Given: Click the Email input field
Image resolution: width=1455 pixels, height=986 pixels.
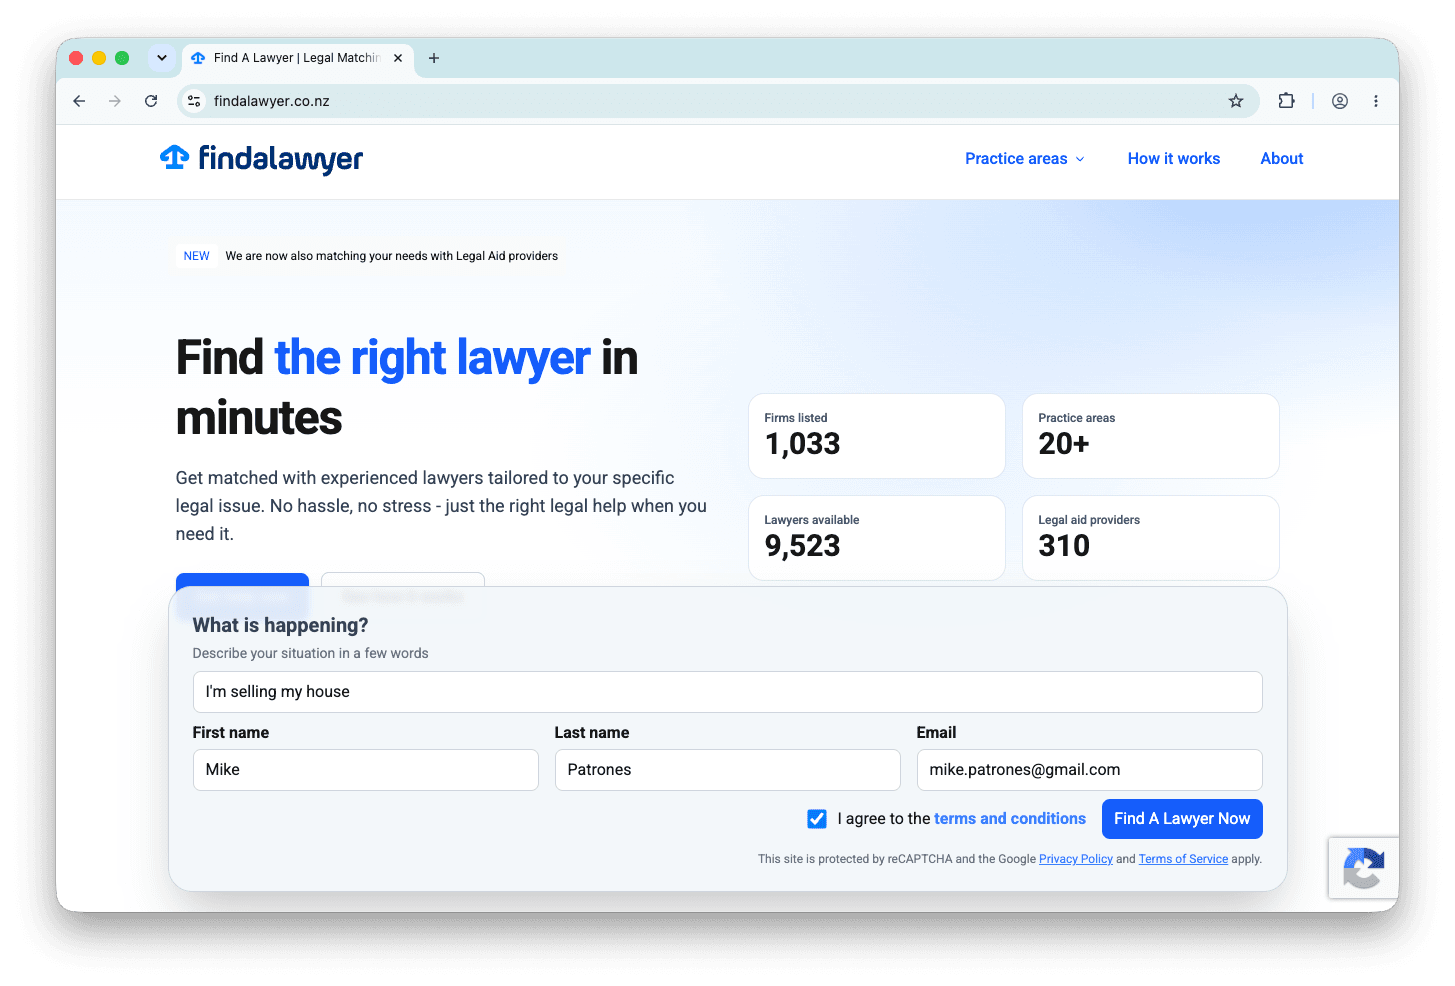Looking at the screenshot, I should (x=1089, y=770).
